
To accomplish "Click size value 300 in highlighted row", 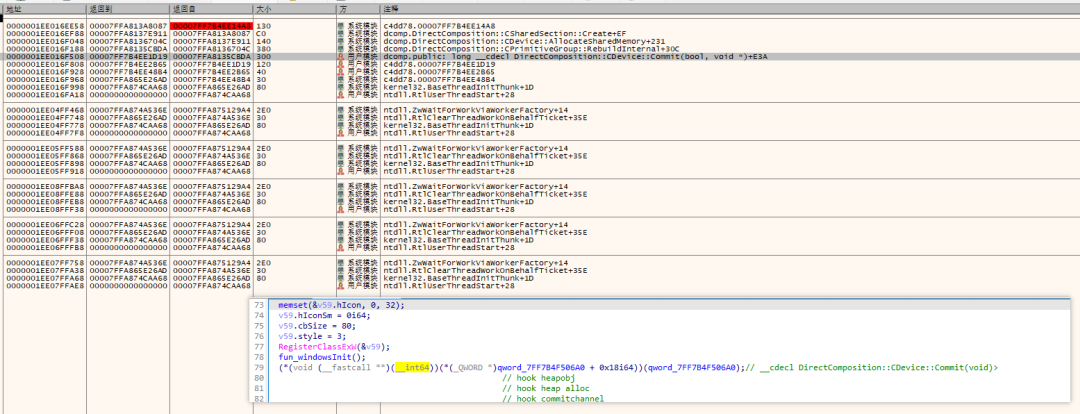I will 263,56.
